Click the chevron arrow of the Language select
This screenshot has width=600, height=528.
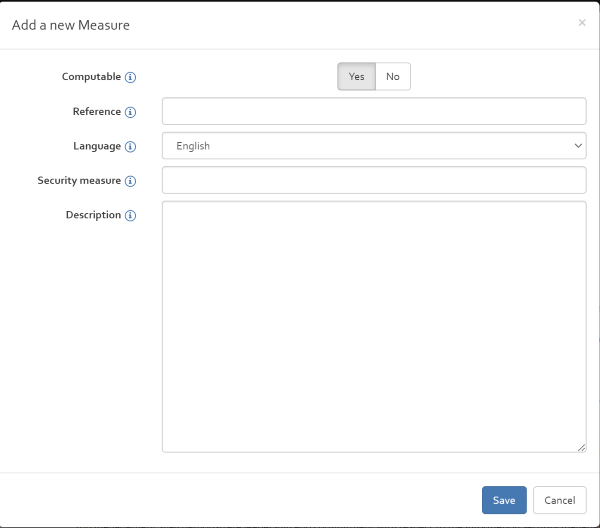click(578, 146)
